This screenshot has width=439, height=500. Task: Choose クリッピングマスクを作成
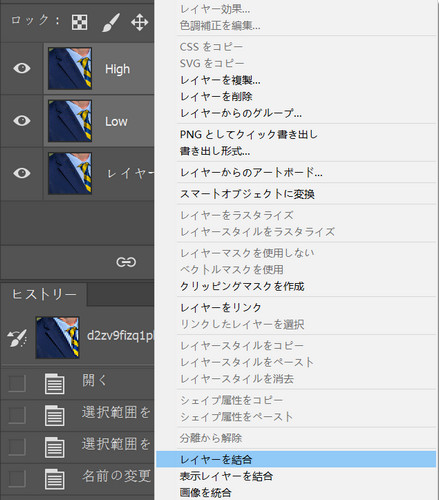[242, 286]
